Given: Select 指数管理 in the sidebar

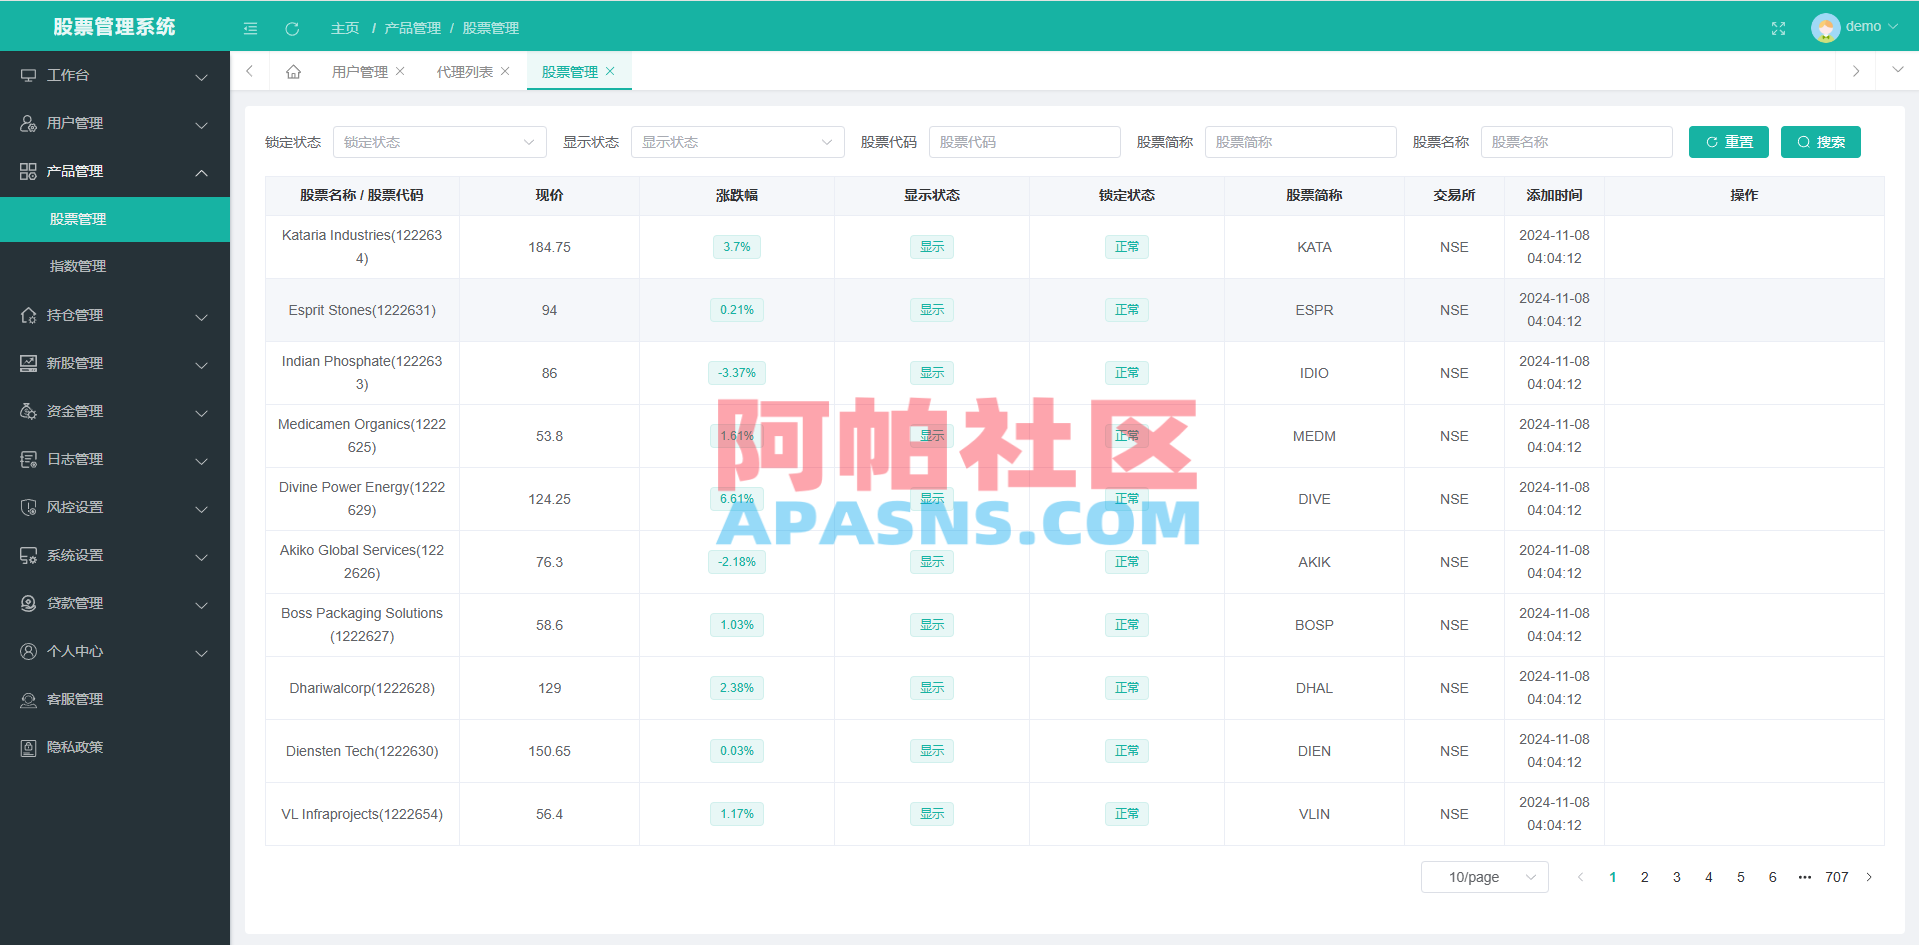Looking at the screenshot, I should point(78,266).
